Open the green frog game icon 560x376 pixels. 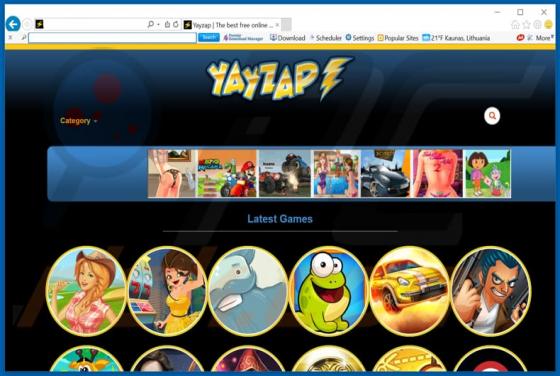click(329, 291)
